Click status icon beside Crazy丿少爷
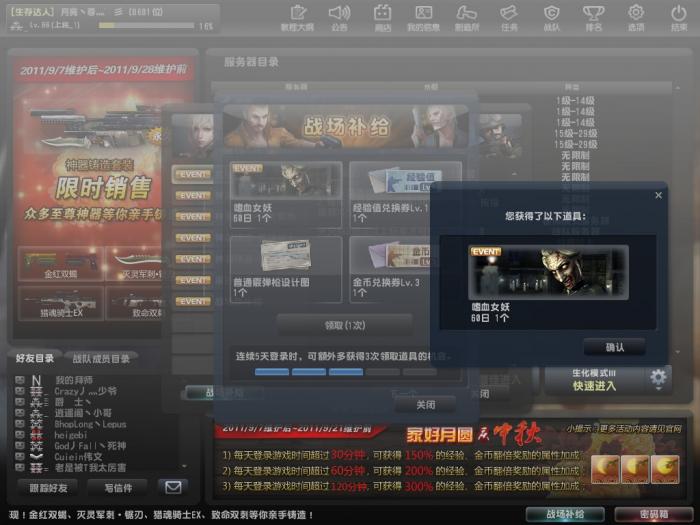Viewport: 700px width, 525px height. (20, 391)
